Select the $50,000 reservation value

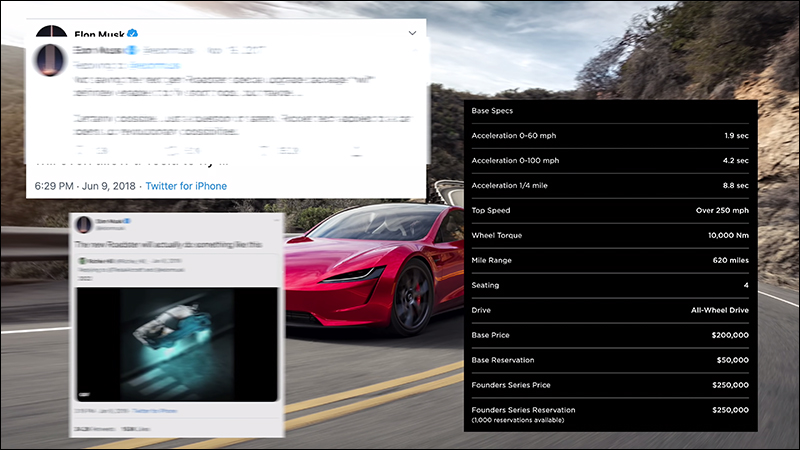pos(733,360)
